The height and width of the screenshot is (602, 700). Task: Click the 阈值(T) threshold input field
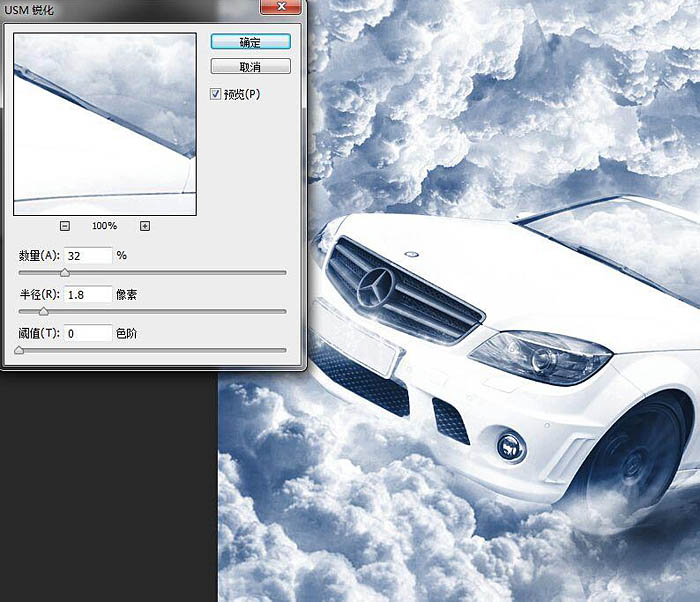(88, 334)
